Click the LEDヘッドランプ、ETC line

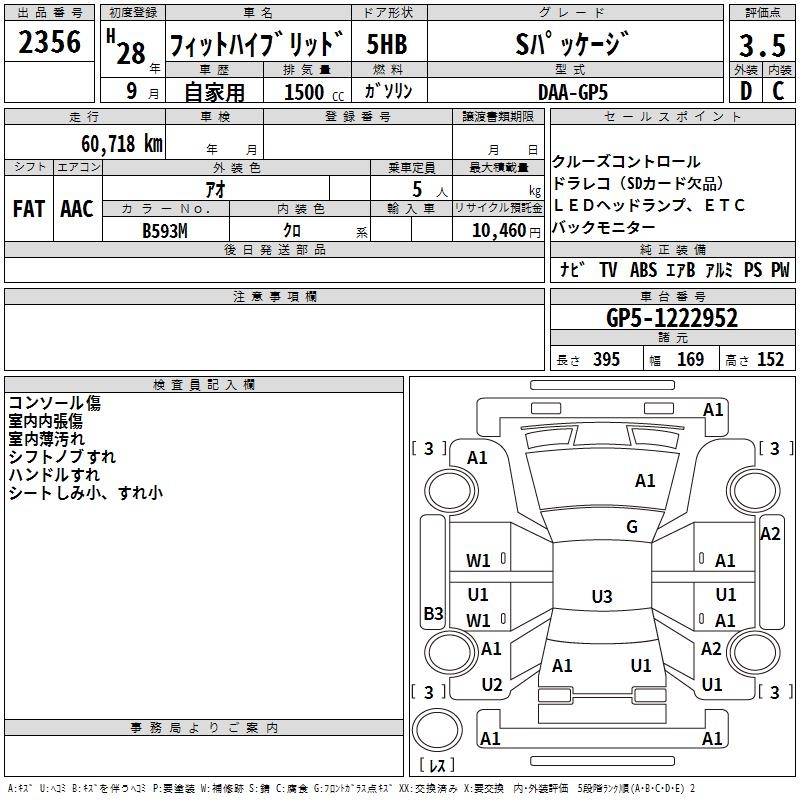[x=649, y=205]
